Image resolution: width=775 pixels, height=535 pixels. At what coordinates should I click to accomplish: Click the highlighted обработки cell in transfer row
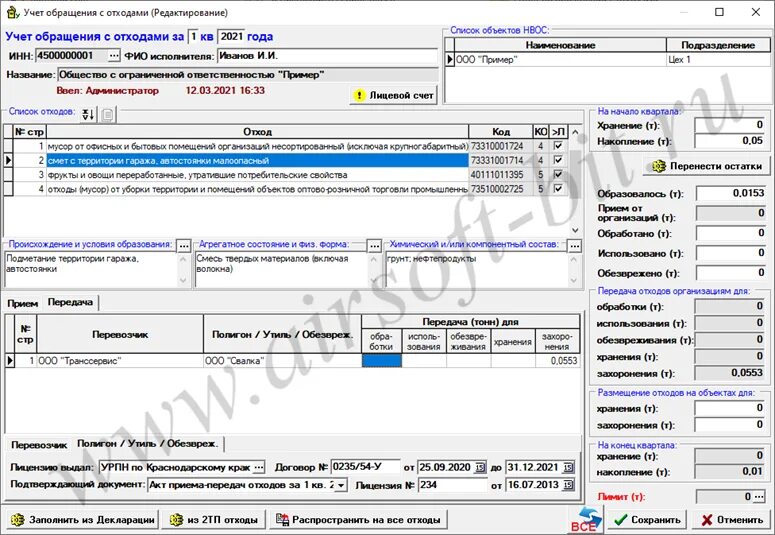[382, 361]
